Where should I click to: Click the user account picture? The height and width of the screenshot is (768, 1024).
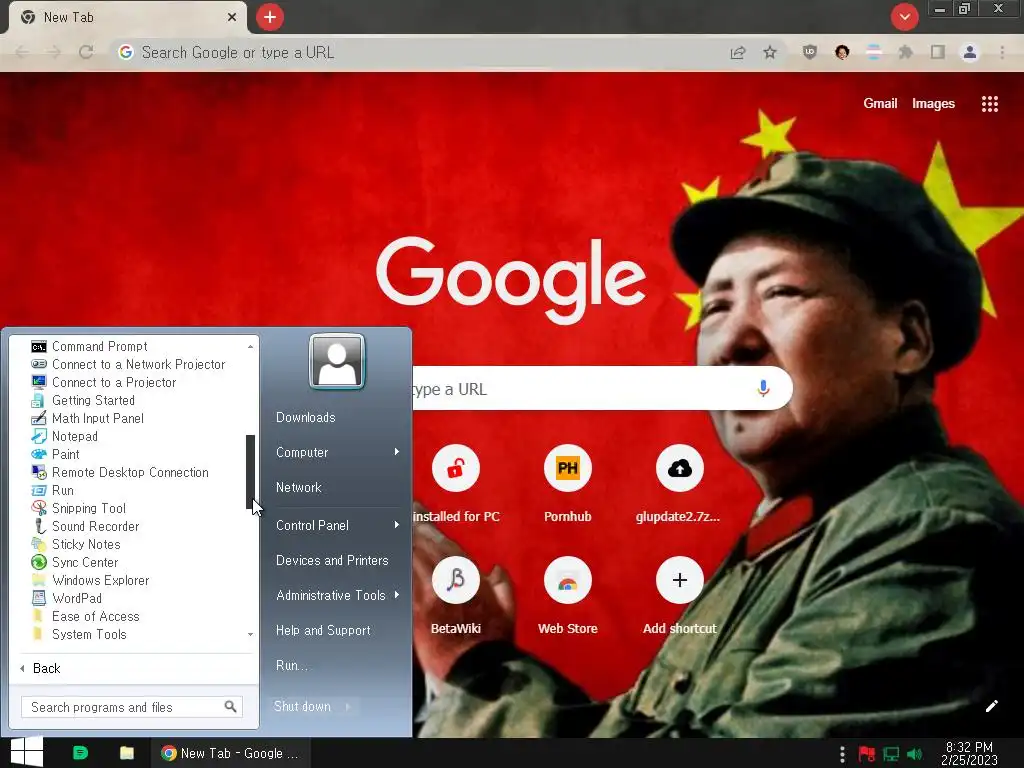pyautogui.click(x=337, y=361)
